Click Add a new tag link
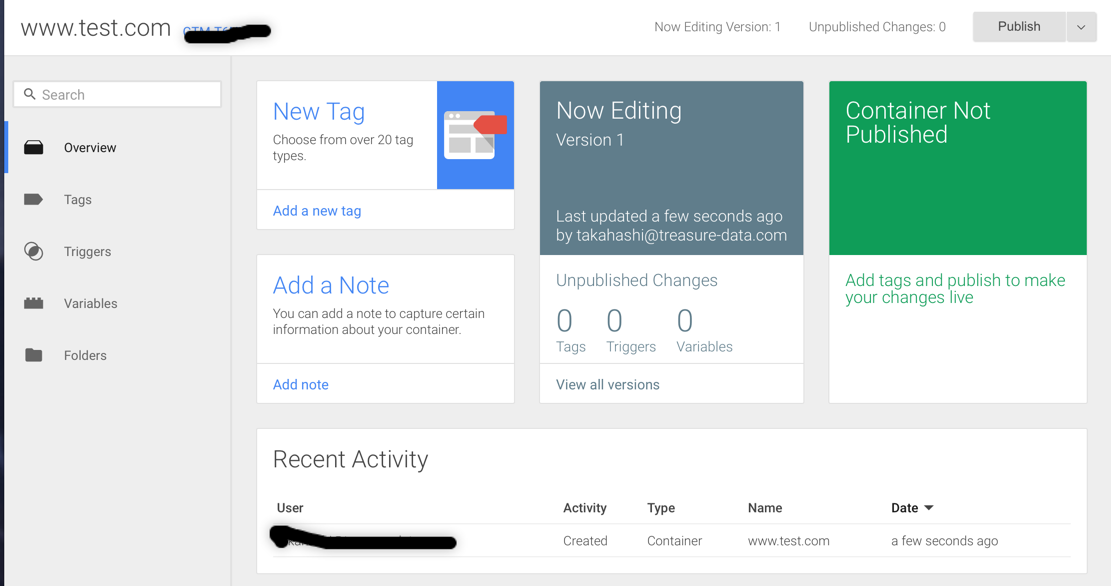Screen dimensions: 1111x586 point(317,210)
